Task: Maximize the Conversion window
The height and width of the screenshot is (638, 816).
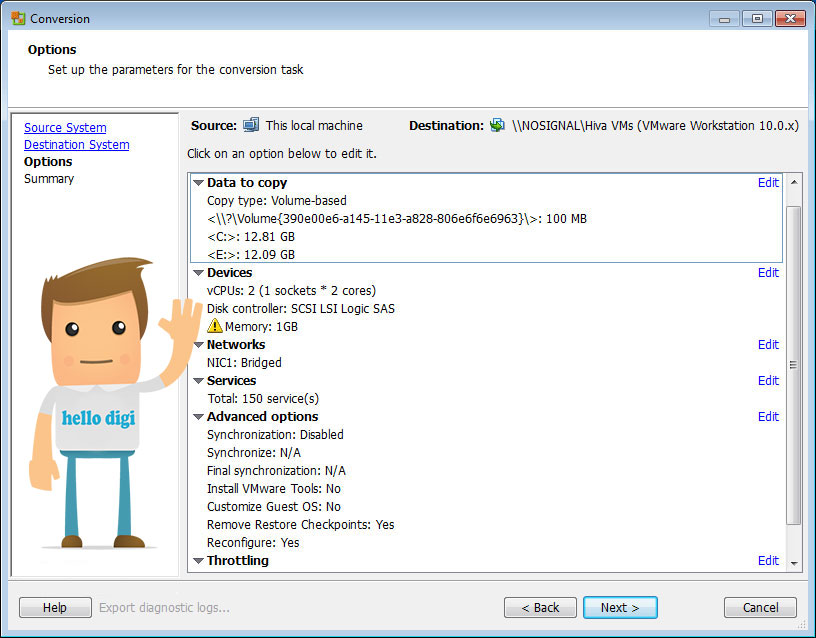Action: click(x=757, y=19)
